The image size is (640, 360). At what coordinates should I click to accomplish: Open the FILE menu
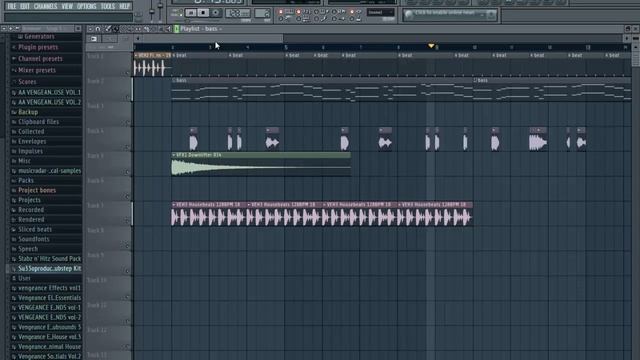pyautogui.click(x=11, y=6)
